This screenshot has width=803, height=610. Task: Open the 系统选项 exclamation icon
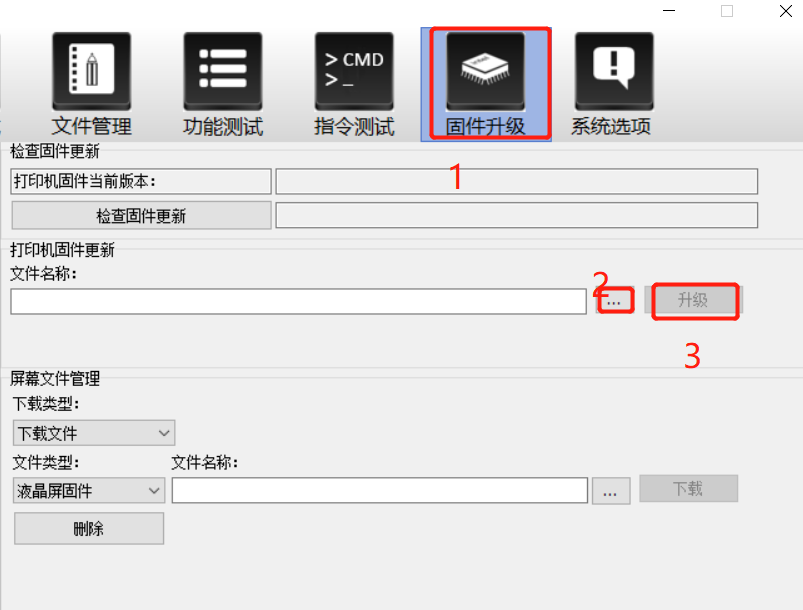pyautogui.click(x=614, y=71)
